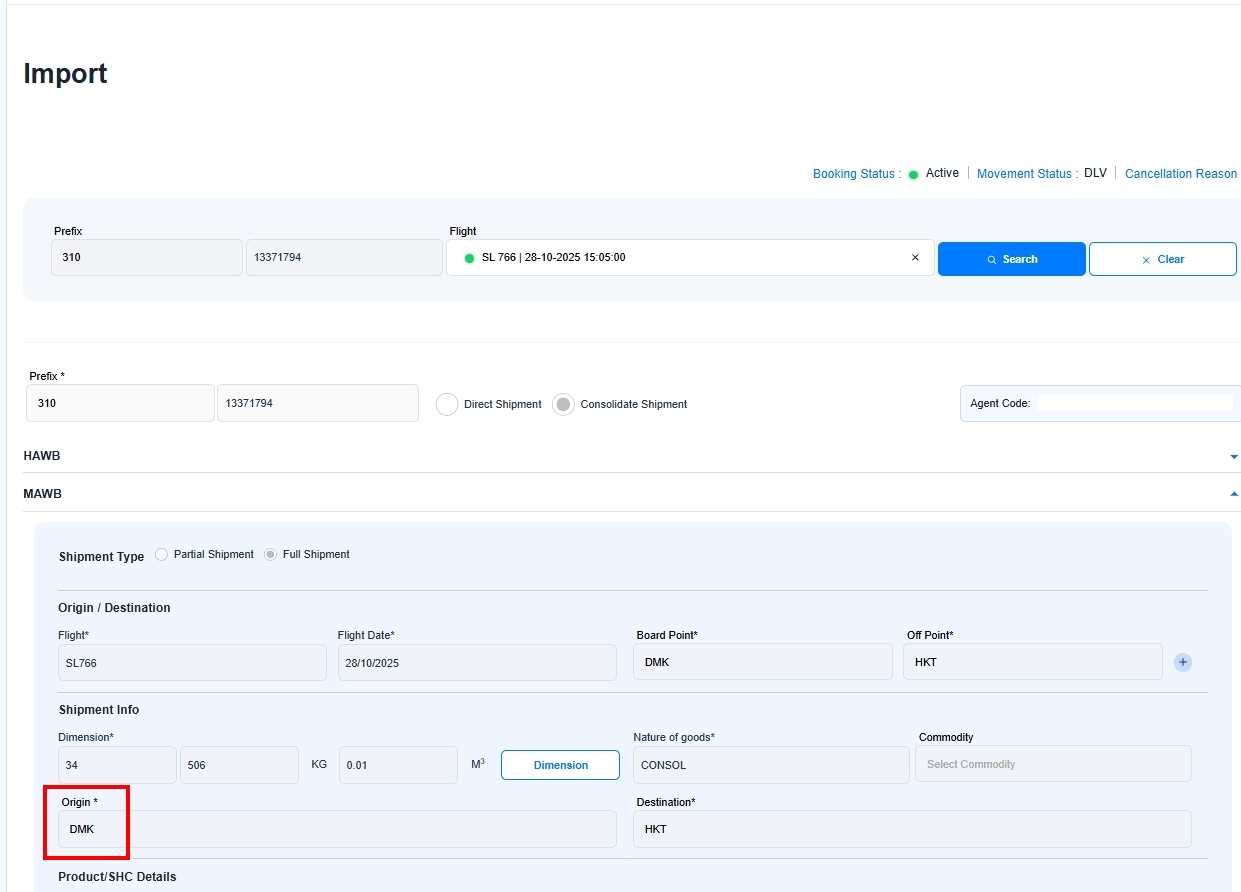Click the Destination field showing HKT
This screenshot has height=892, width=1241.
click(x=911, y=829)
